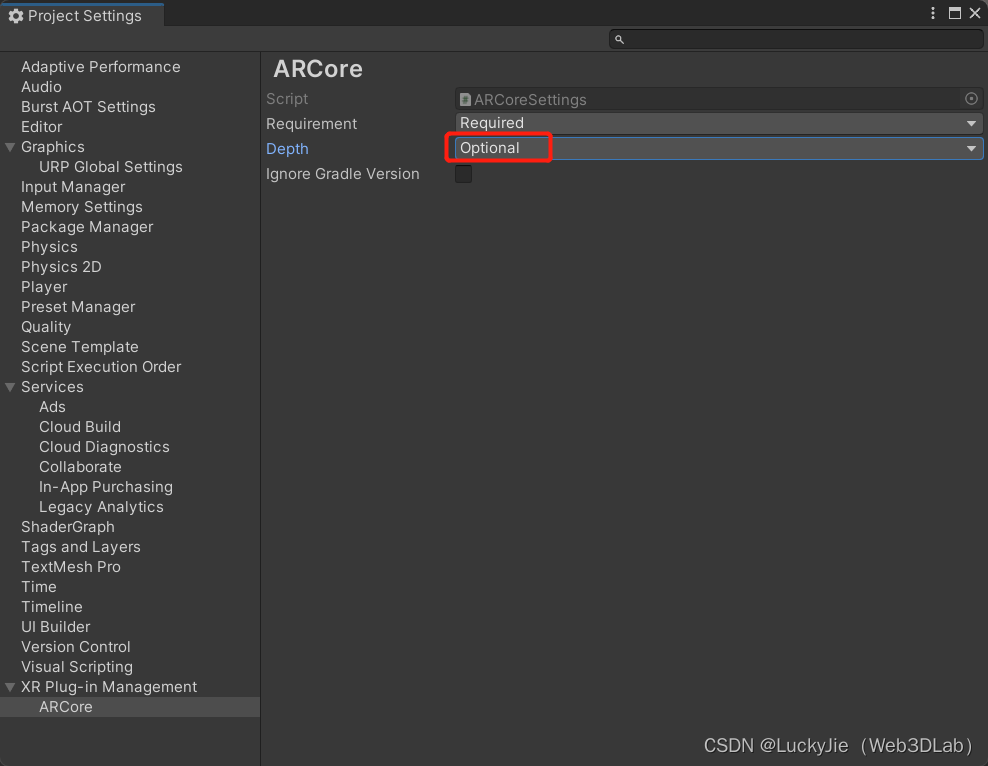
Task: Open Memory Settings
Action: tap(82, 207)
